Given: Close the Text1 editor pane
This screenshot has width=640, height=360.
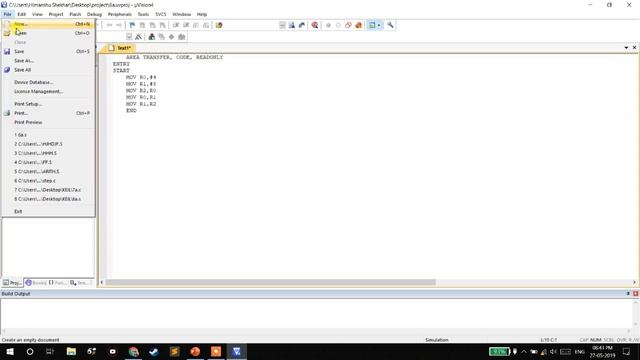Looking at the screenshot, I should click(x=634, y=48).
